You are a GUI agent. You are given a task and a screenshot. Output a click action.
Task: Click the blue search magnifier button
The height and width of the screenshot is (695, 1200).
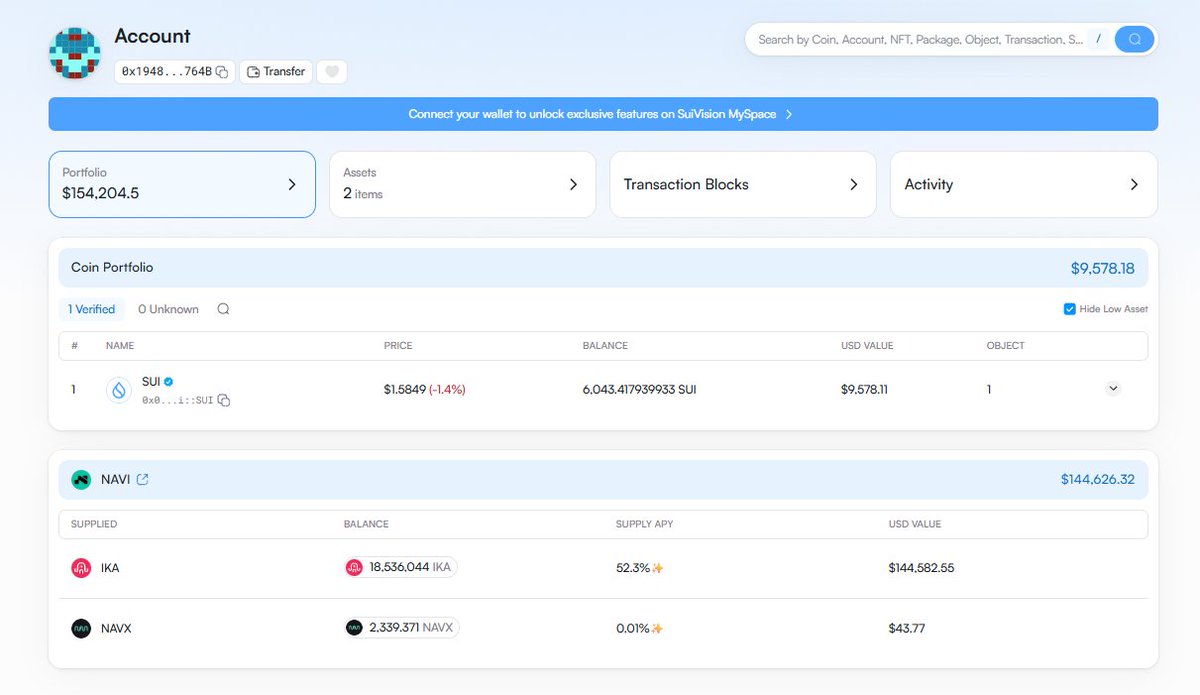point(1135,39)
